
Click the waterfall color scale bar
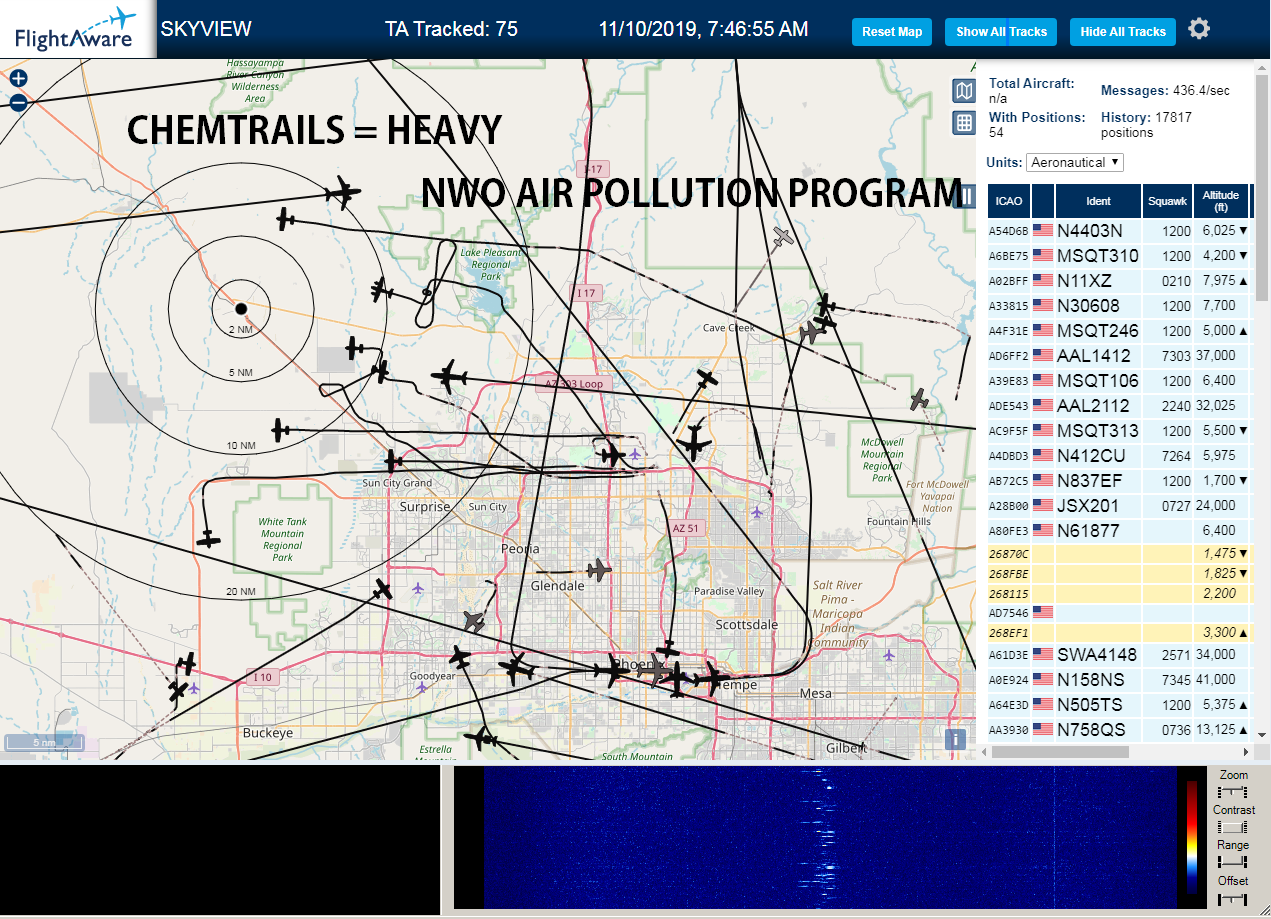point(1192,838)
